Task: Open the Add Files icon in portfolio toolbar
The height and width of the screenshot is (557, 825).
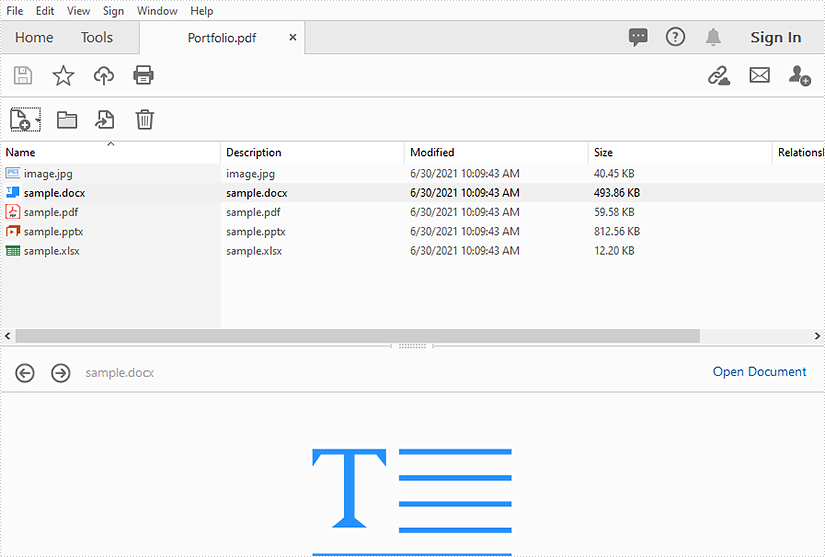Action: [22, 119]
